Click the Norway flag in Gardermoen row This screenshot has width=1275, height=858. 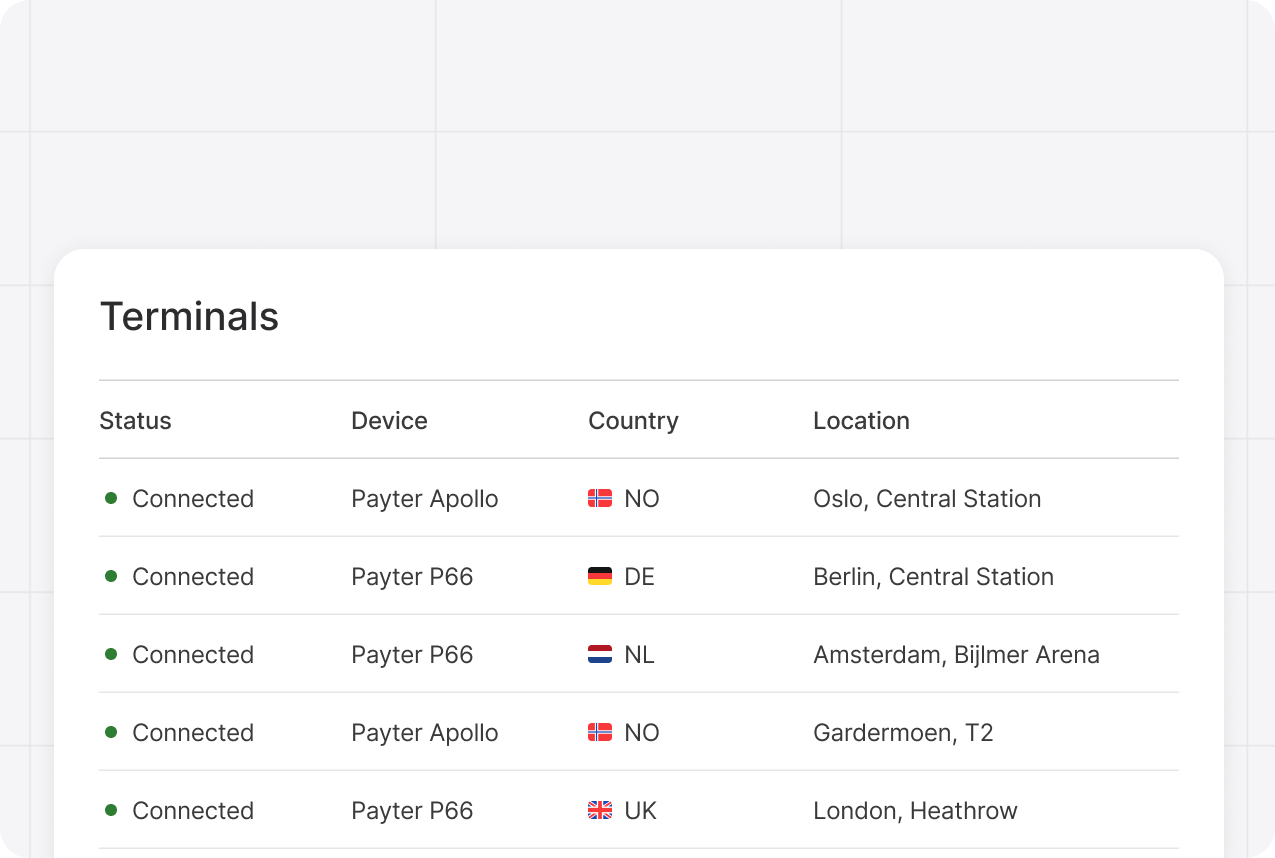tap(600, 732)
